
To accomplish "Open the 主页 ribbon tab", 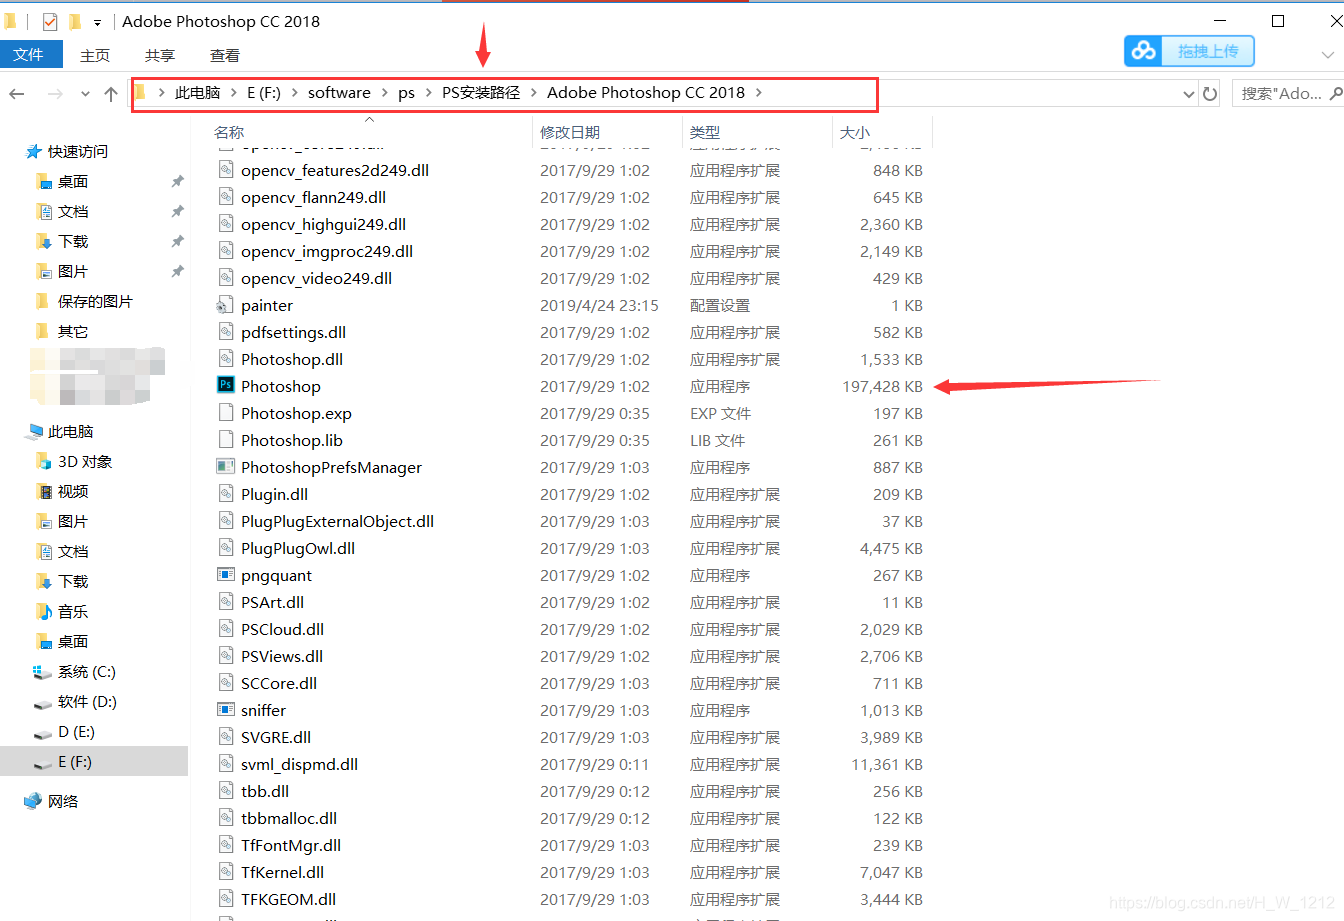I will point(95,55).
